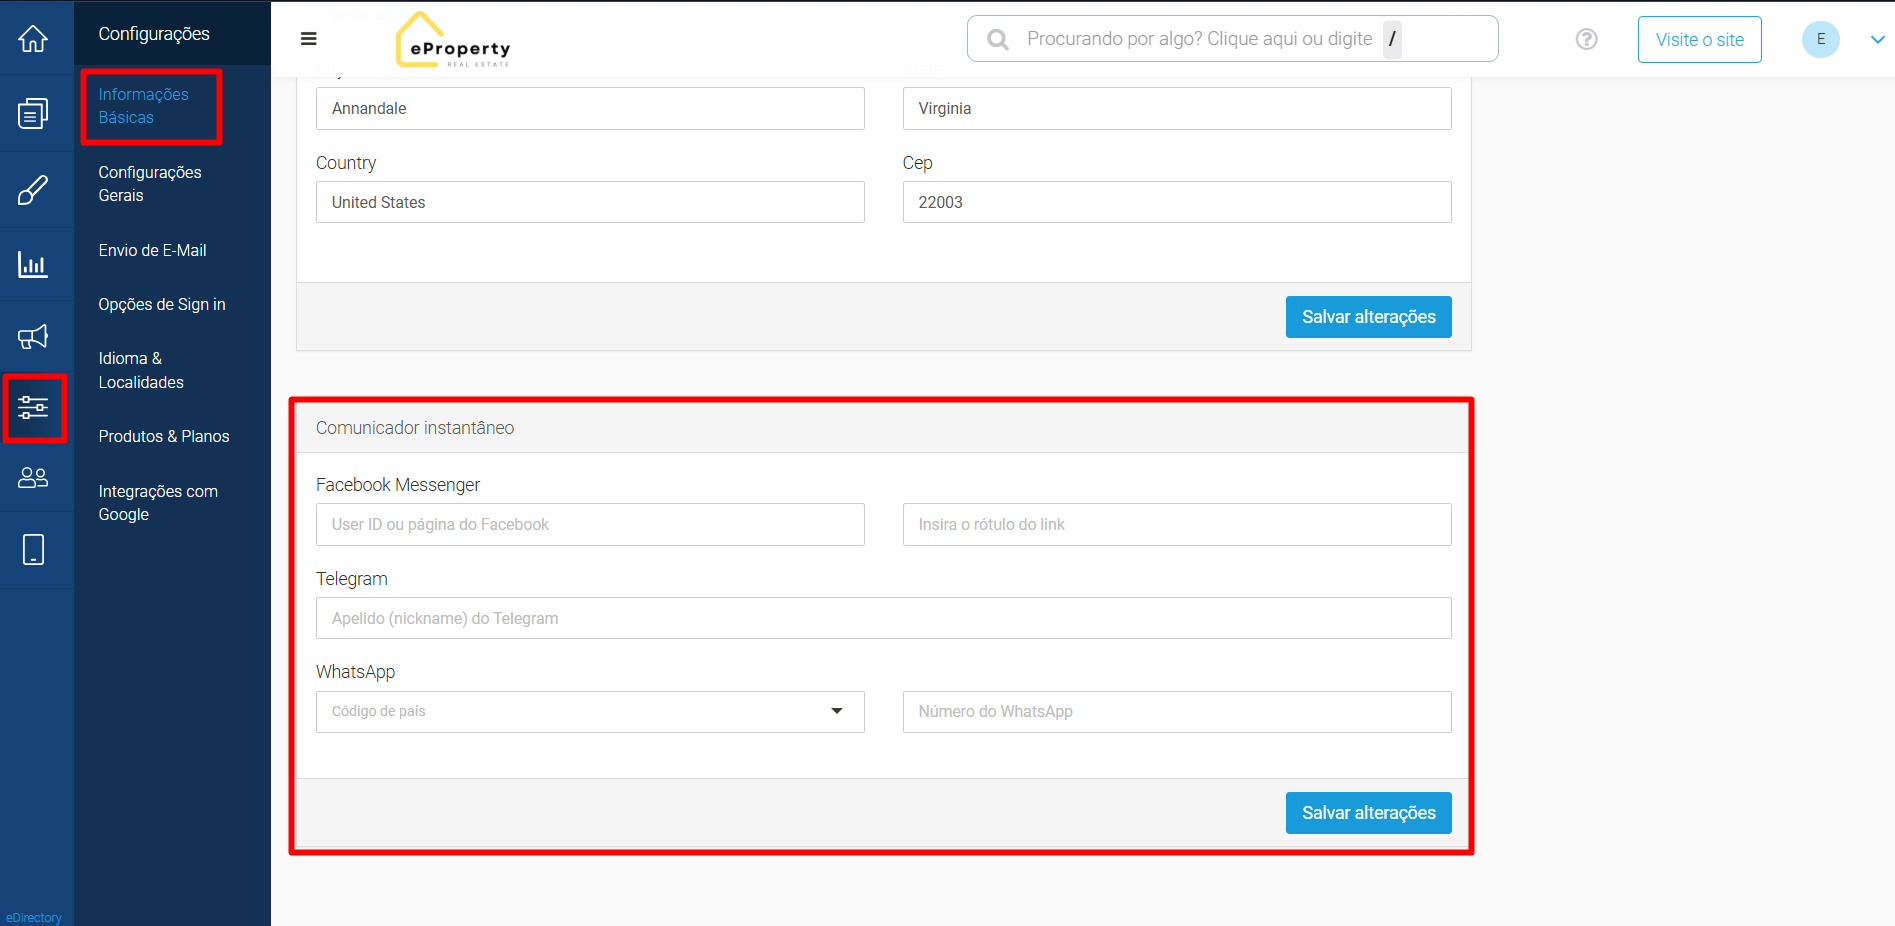Click the eDirectory link
Screen dimensions: 1895x926
coord(34,918)
